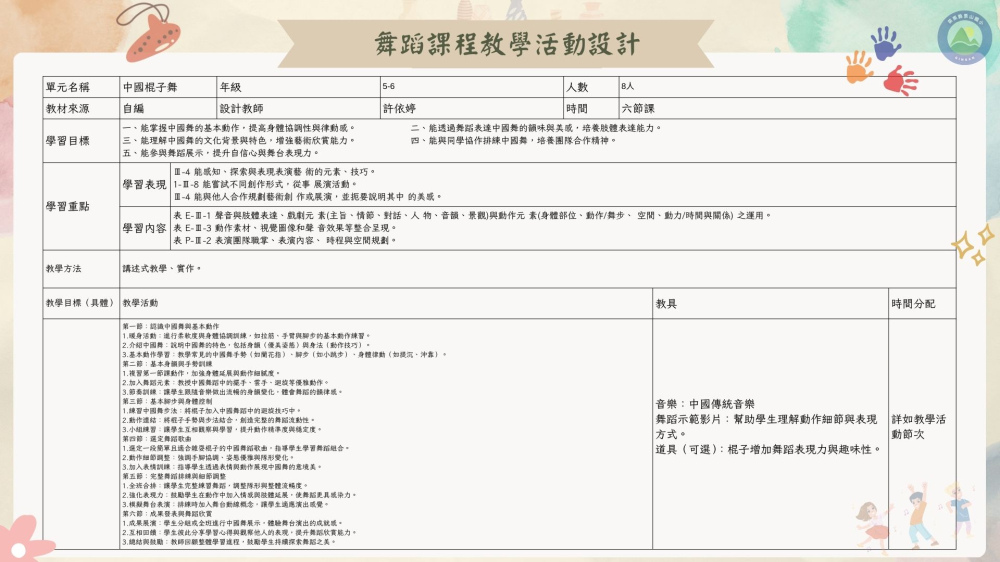1000x562 pixels.
Task: Click the red handprint graphic
Action: coord(900,80)
